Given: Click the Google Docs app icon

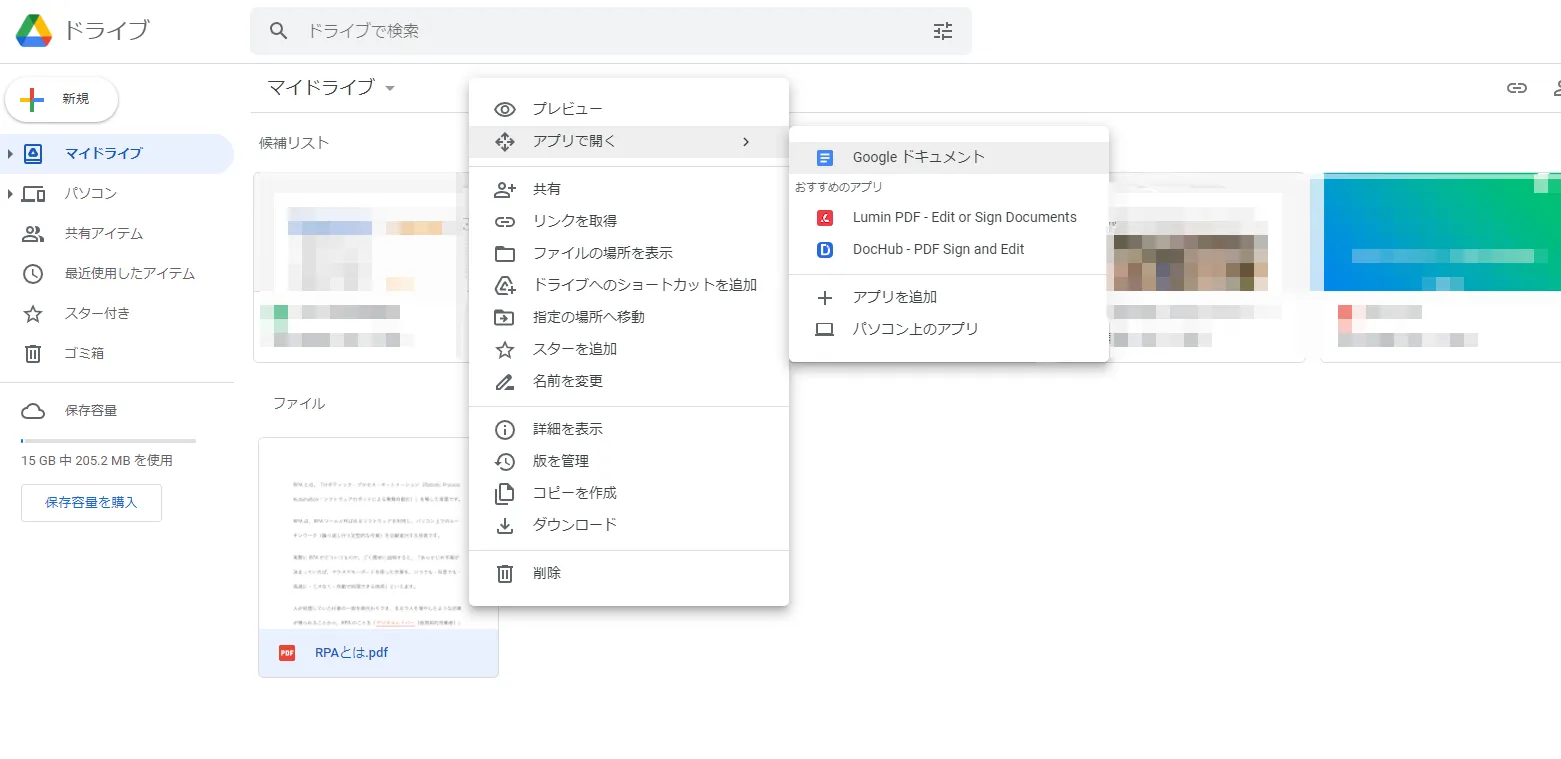Looking at the screenshot, I should 825,157.
